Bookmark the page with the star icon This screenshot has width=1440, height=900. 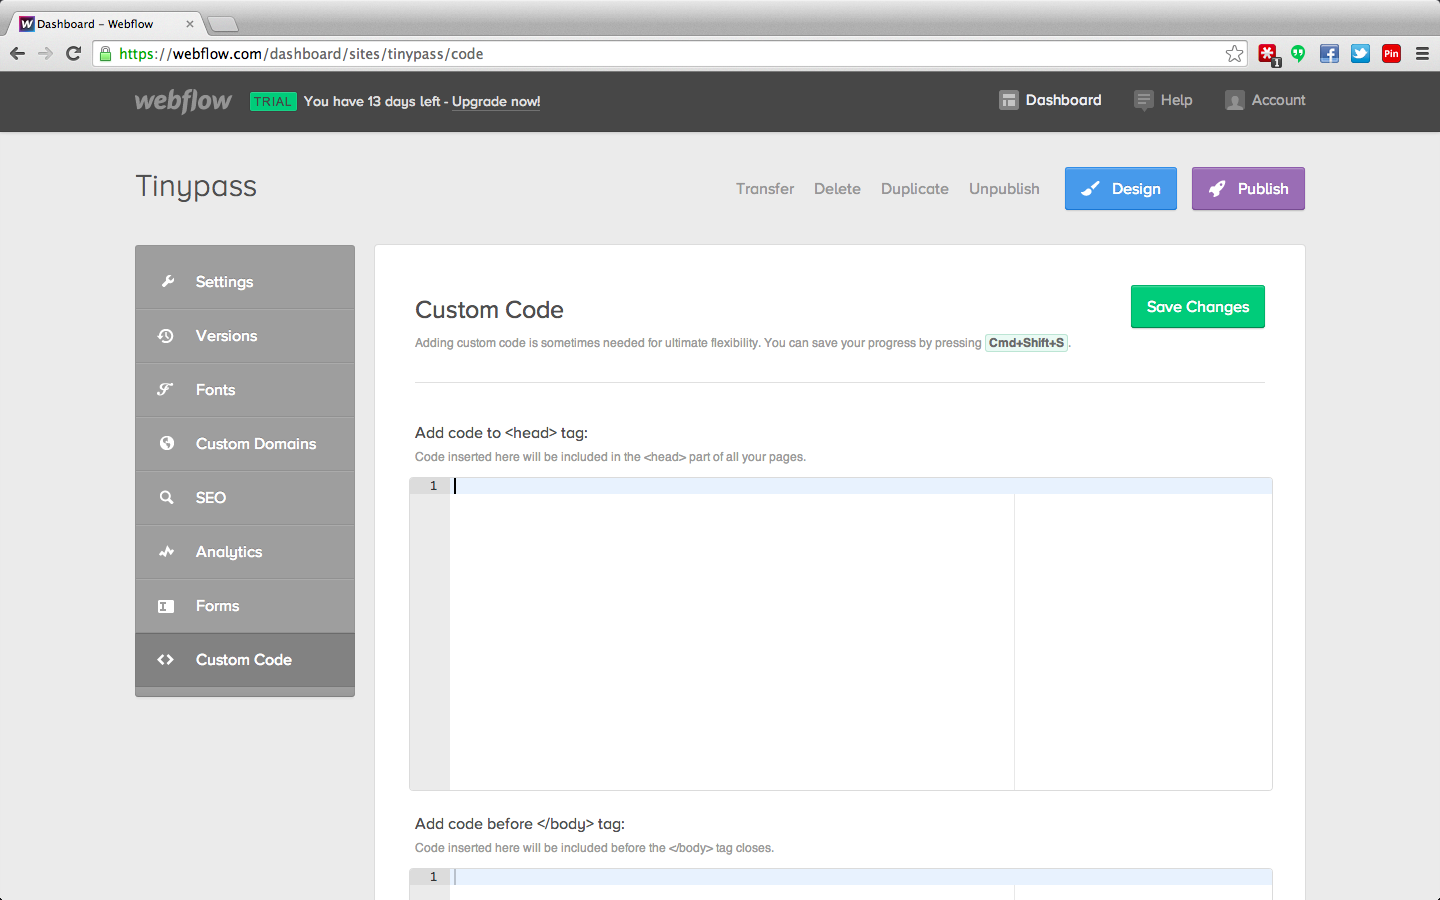click(1234, 54)
